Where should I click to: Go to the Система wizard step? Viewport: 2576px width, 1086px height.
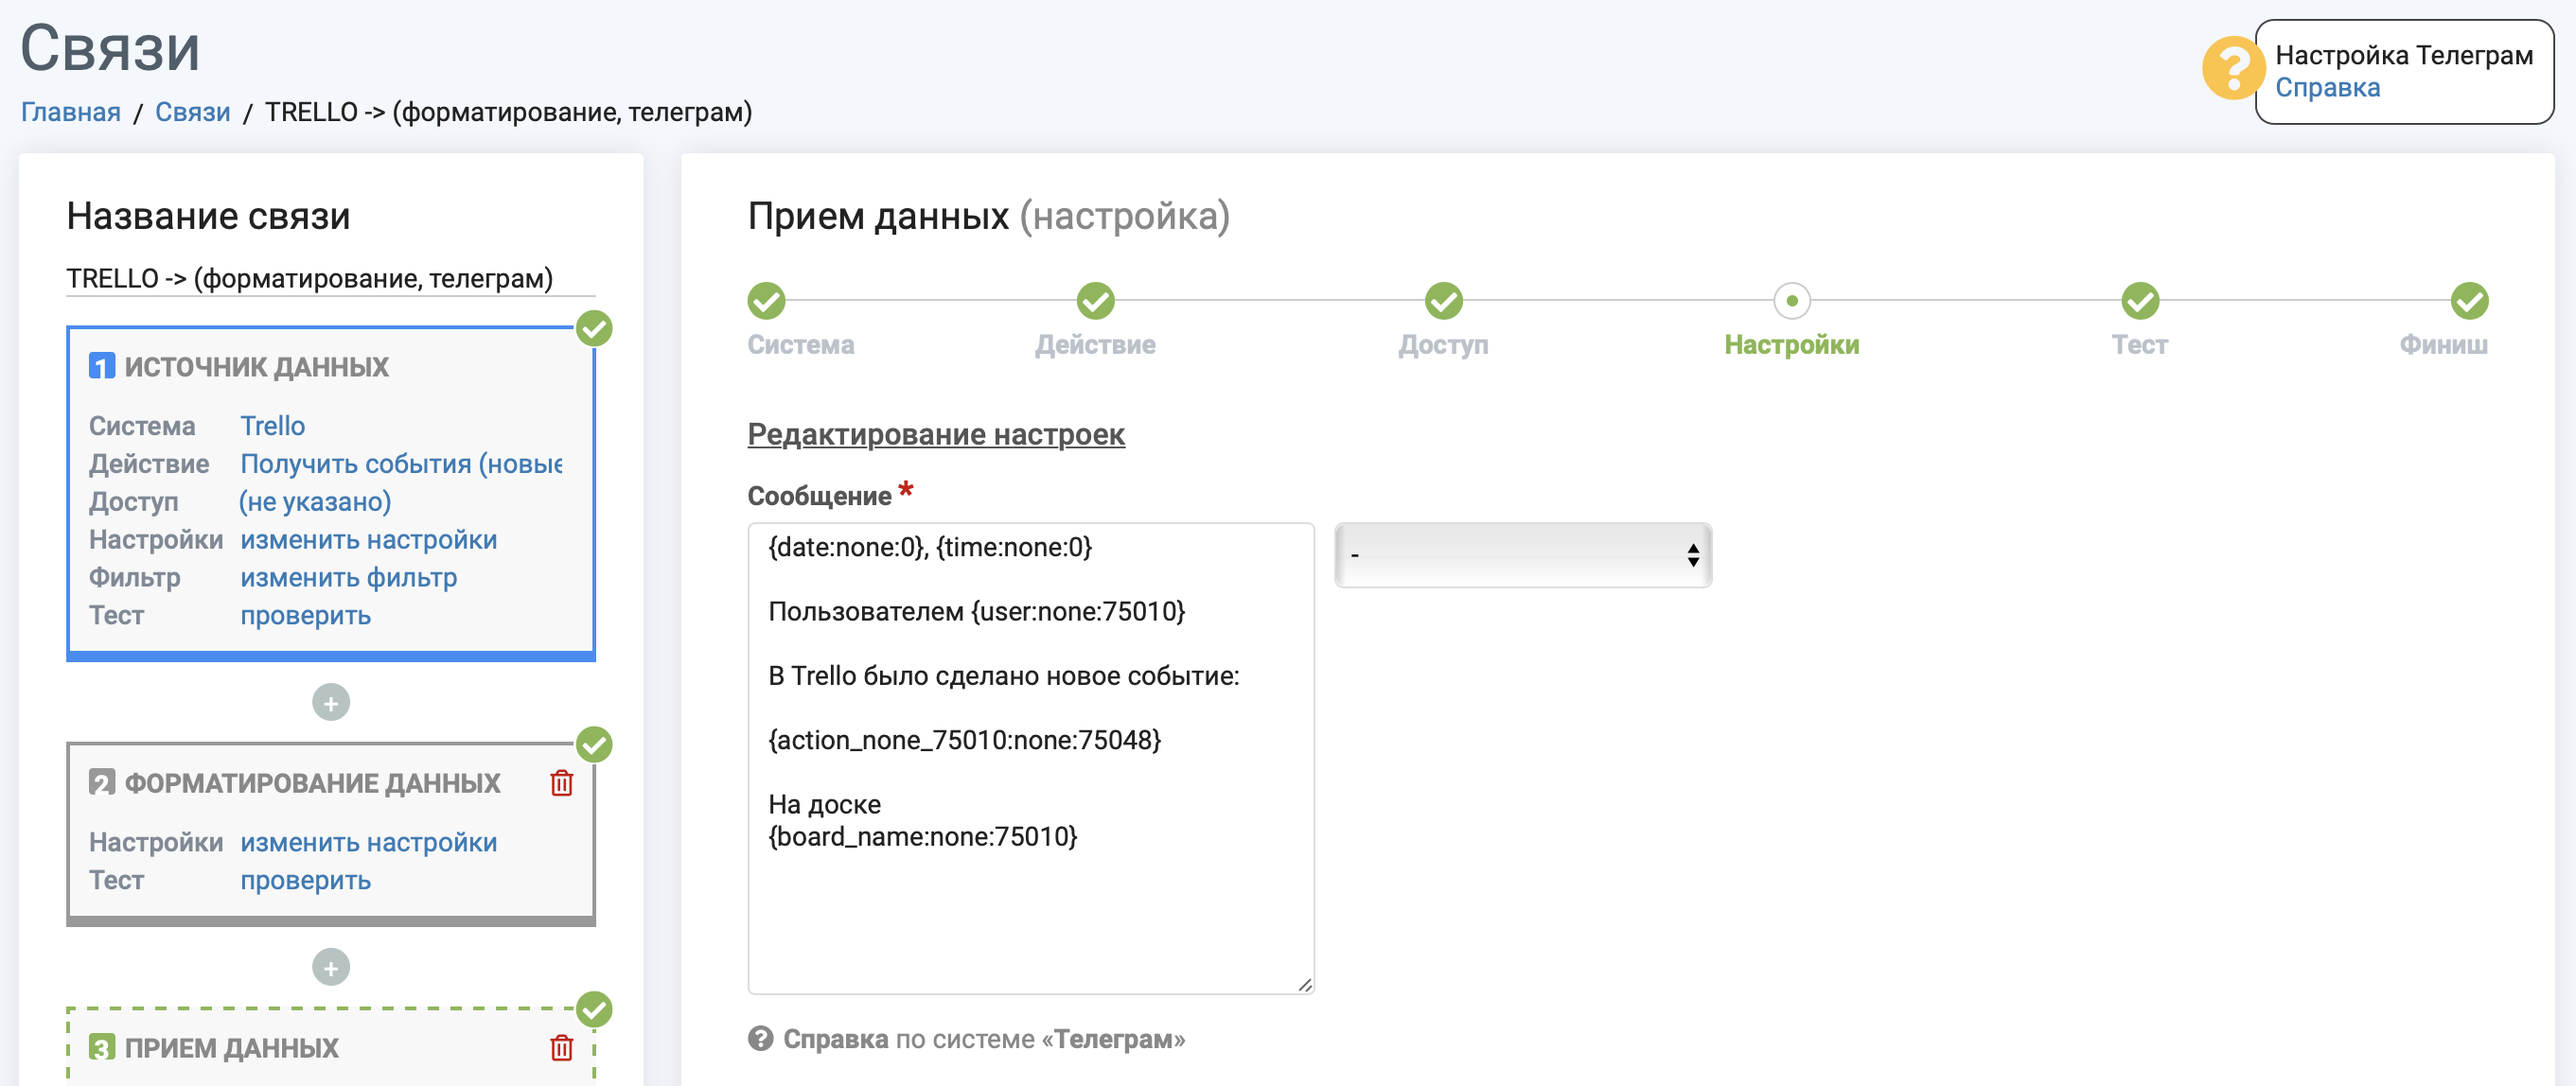(x=801, y=345)
